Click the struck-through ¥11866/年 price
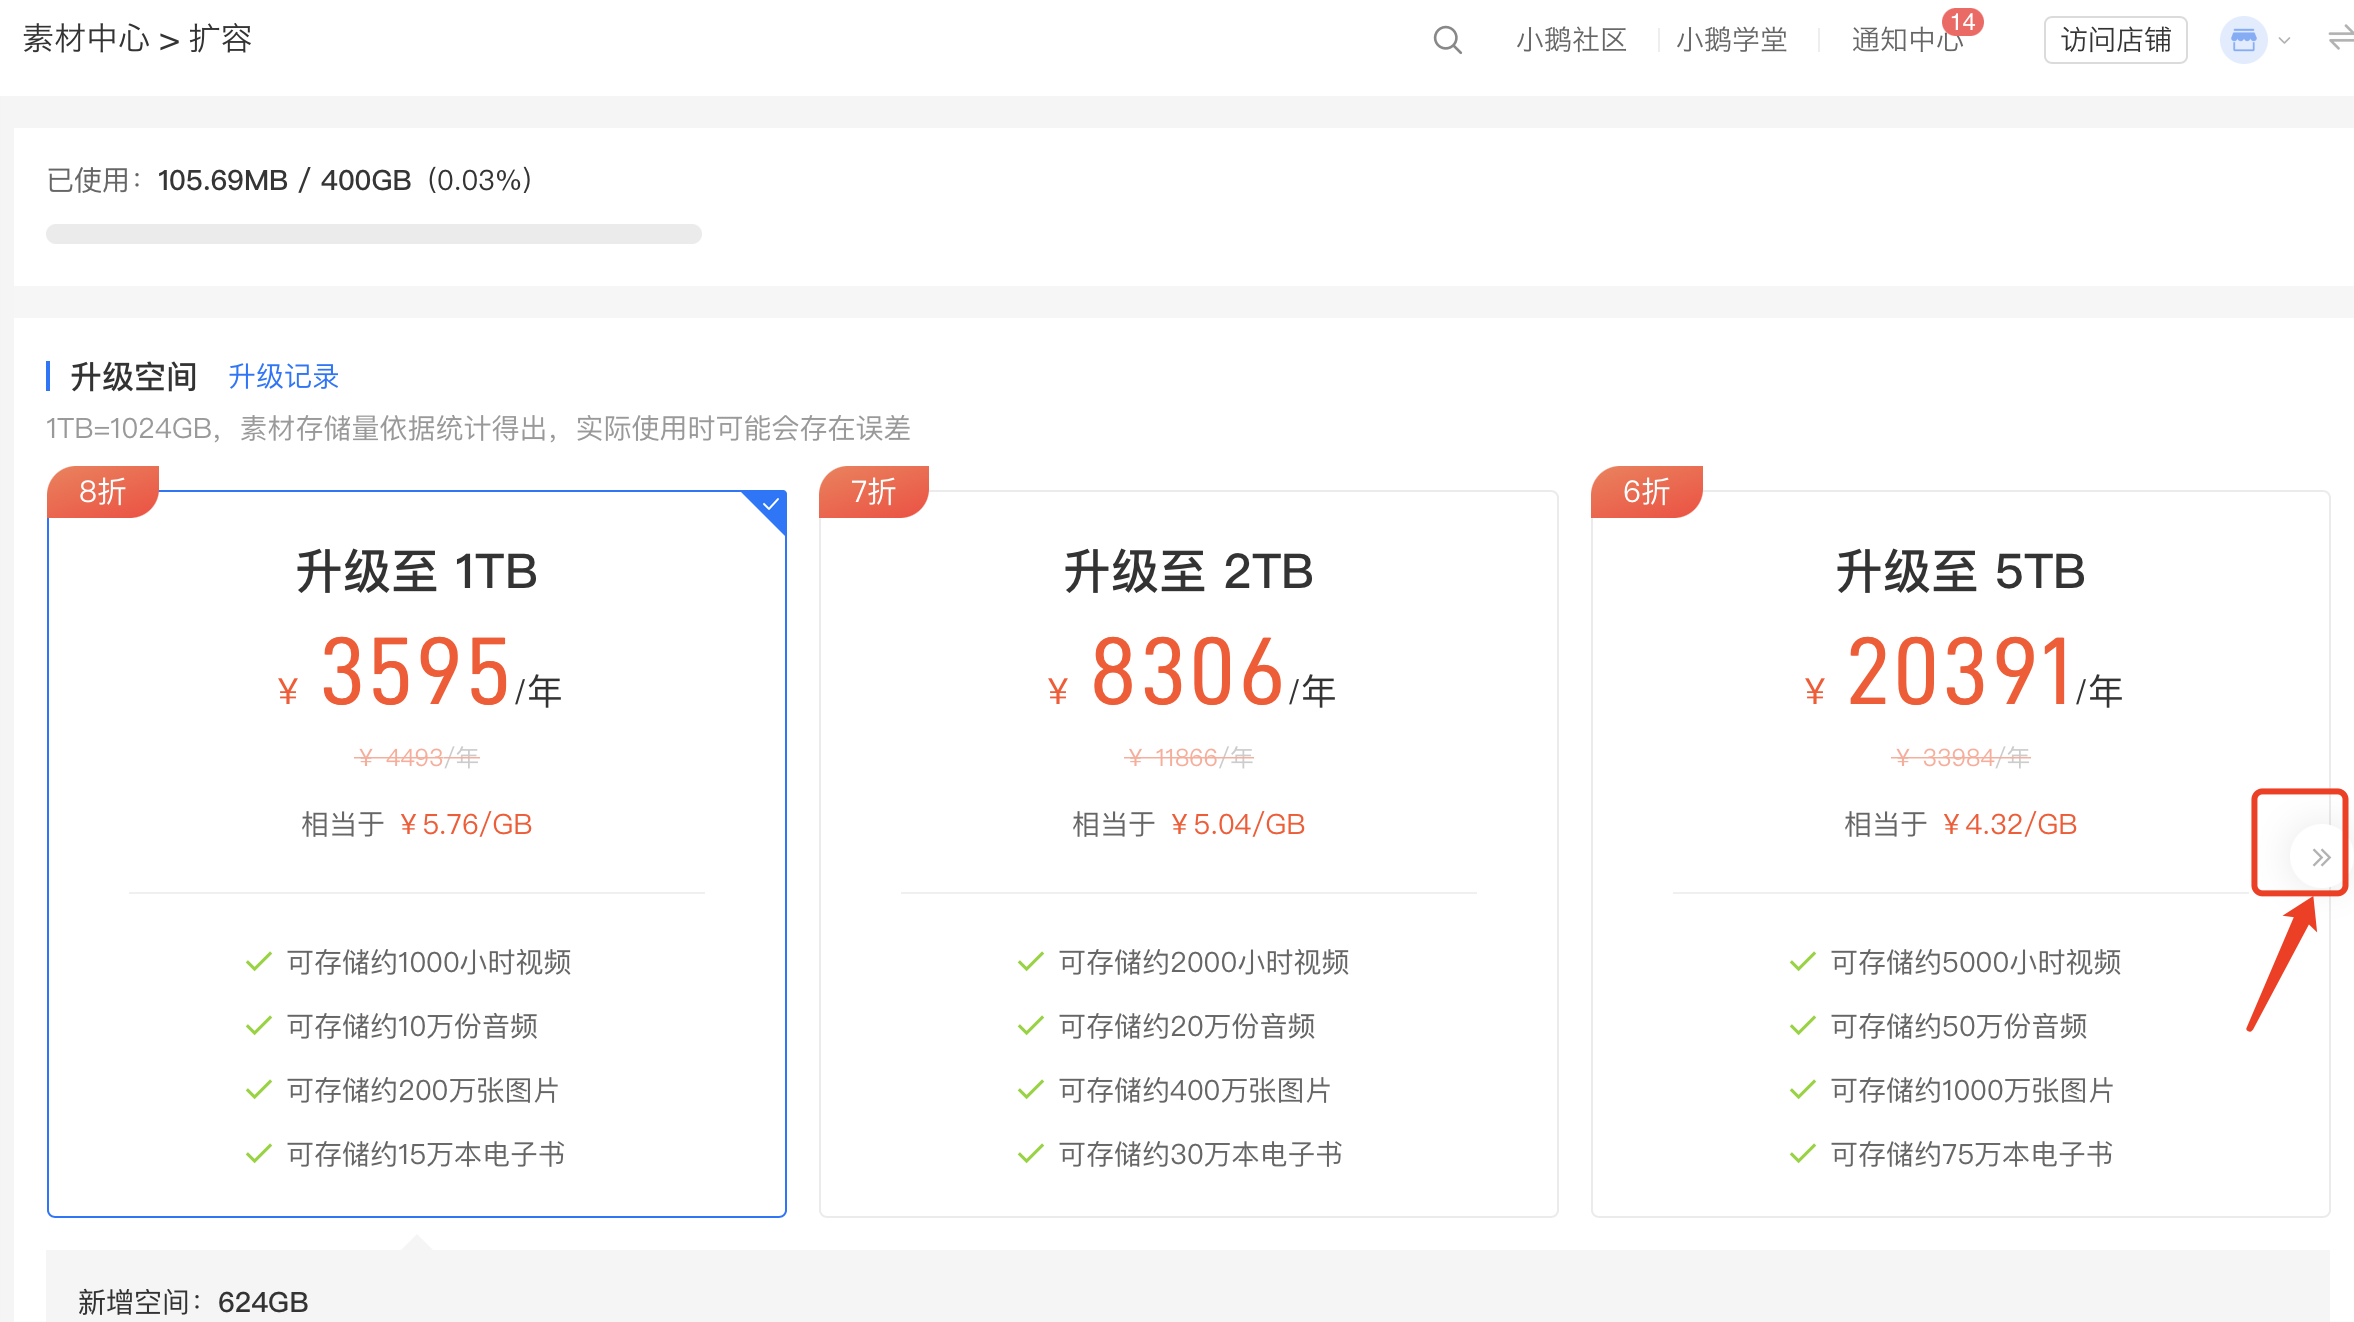This screenshot has width=2354, height=1322. tap(1189, 758)
